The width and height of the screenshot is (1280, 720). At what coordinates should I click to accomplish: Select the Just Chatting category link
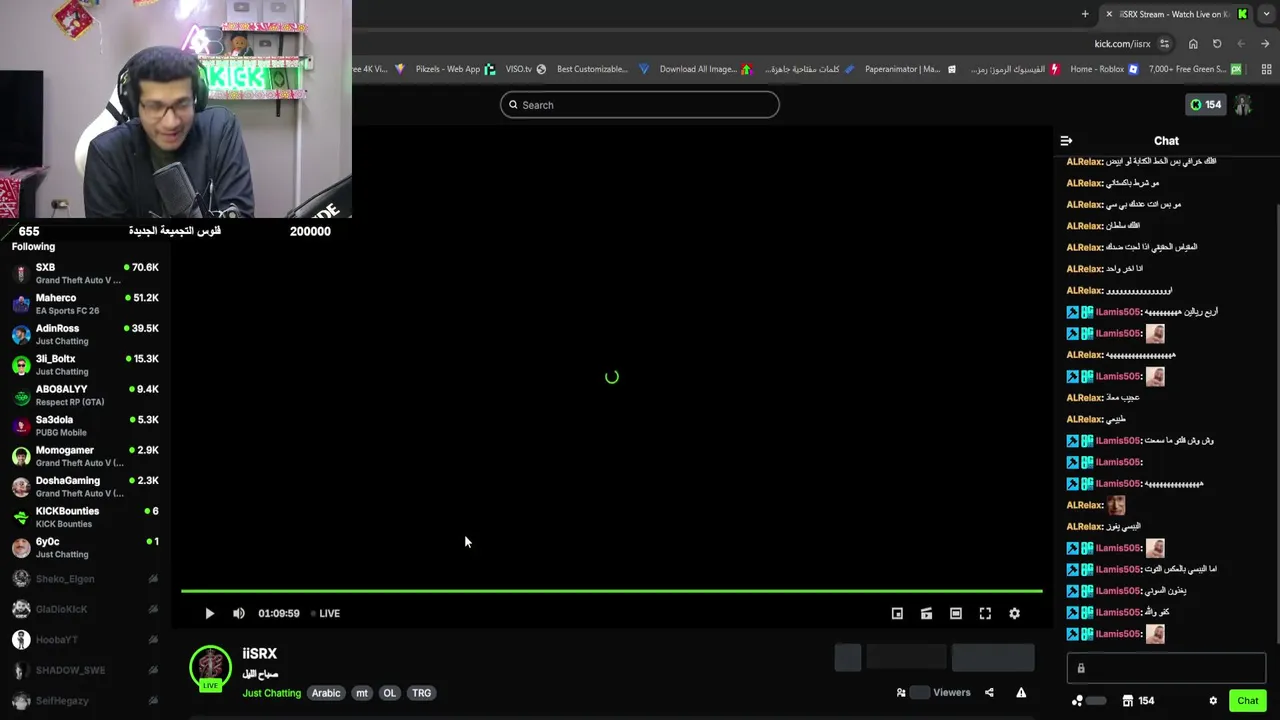(x=271, y=693)
